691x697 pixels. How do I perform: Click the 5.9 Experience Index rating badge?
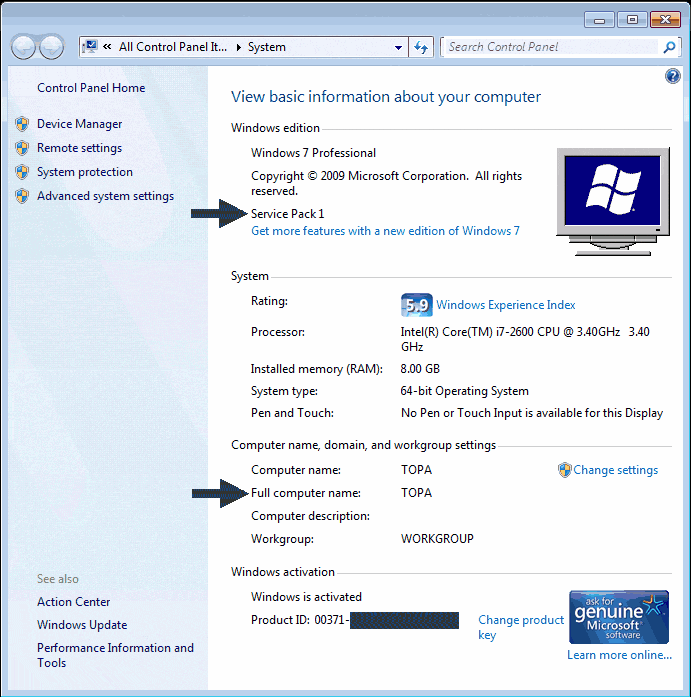[416, 305]
